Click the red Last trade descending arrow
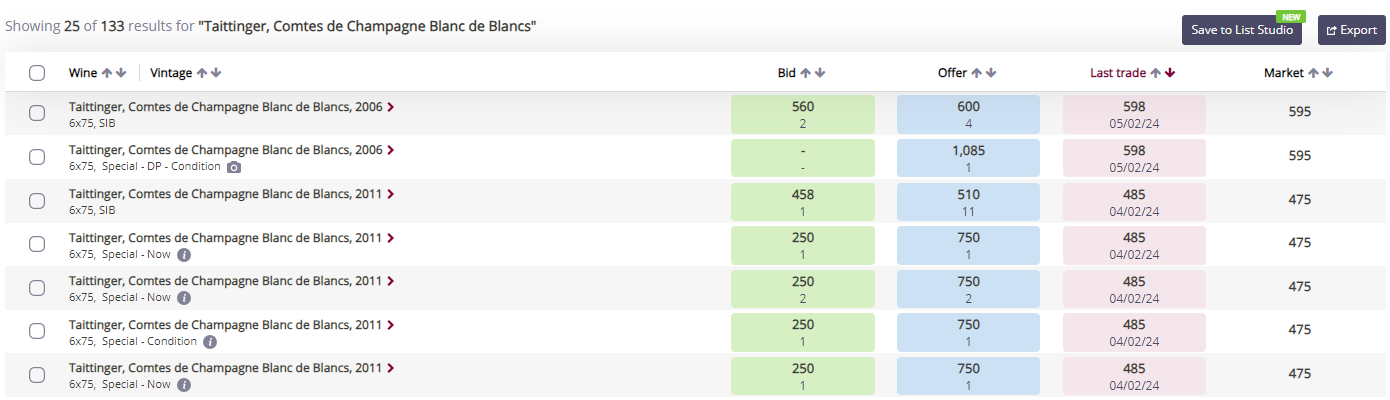This screenshot has width=1390, height=400. [x=1170, y=73]
